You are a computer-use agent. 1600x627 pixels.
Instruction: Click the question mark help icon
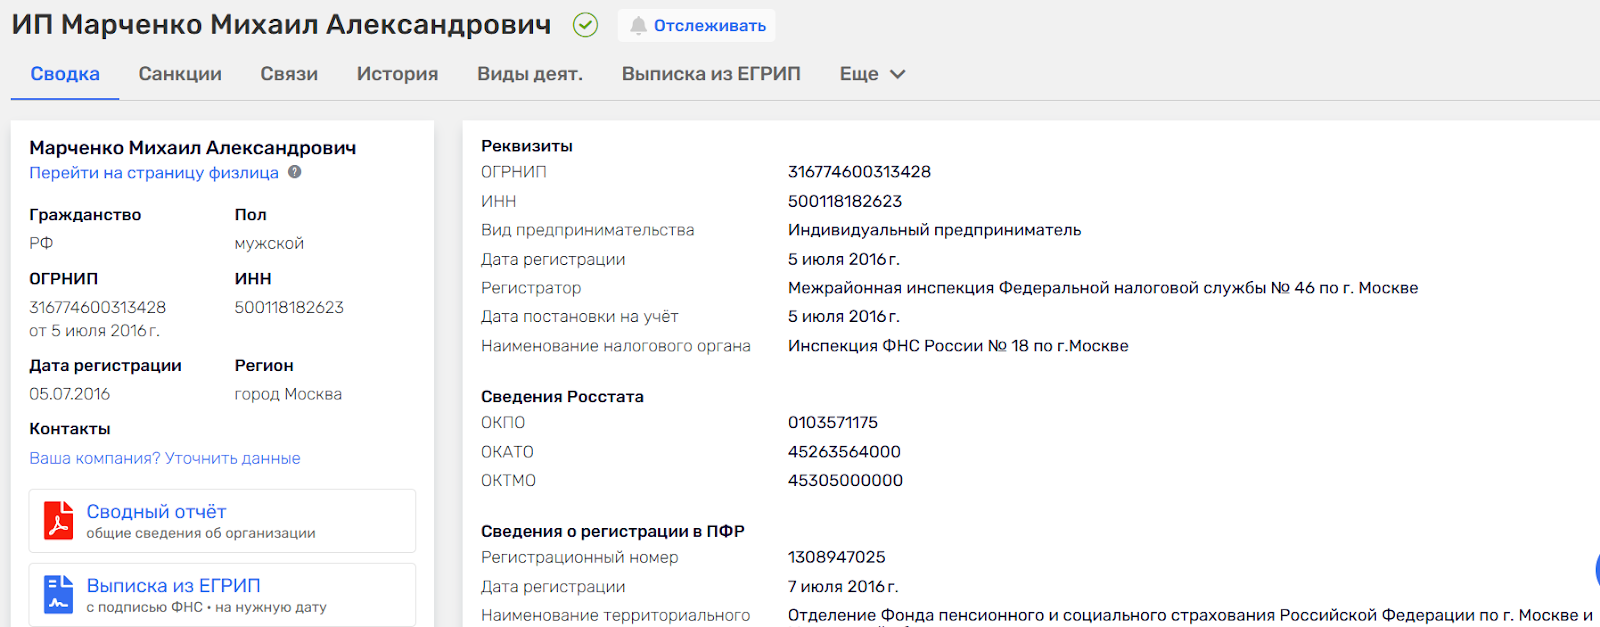[x=295, y=172]
